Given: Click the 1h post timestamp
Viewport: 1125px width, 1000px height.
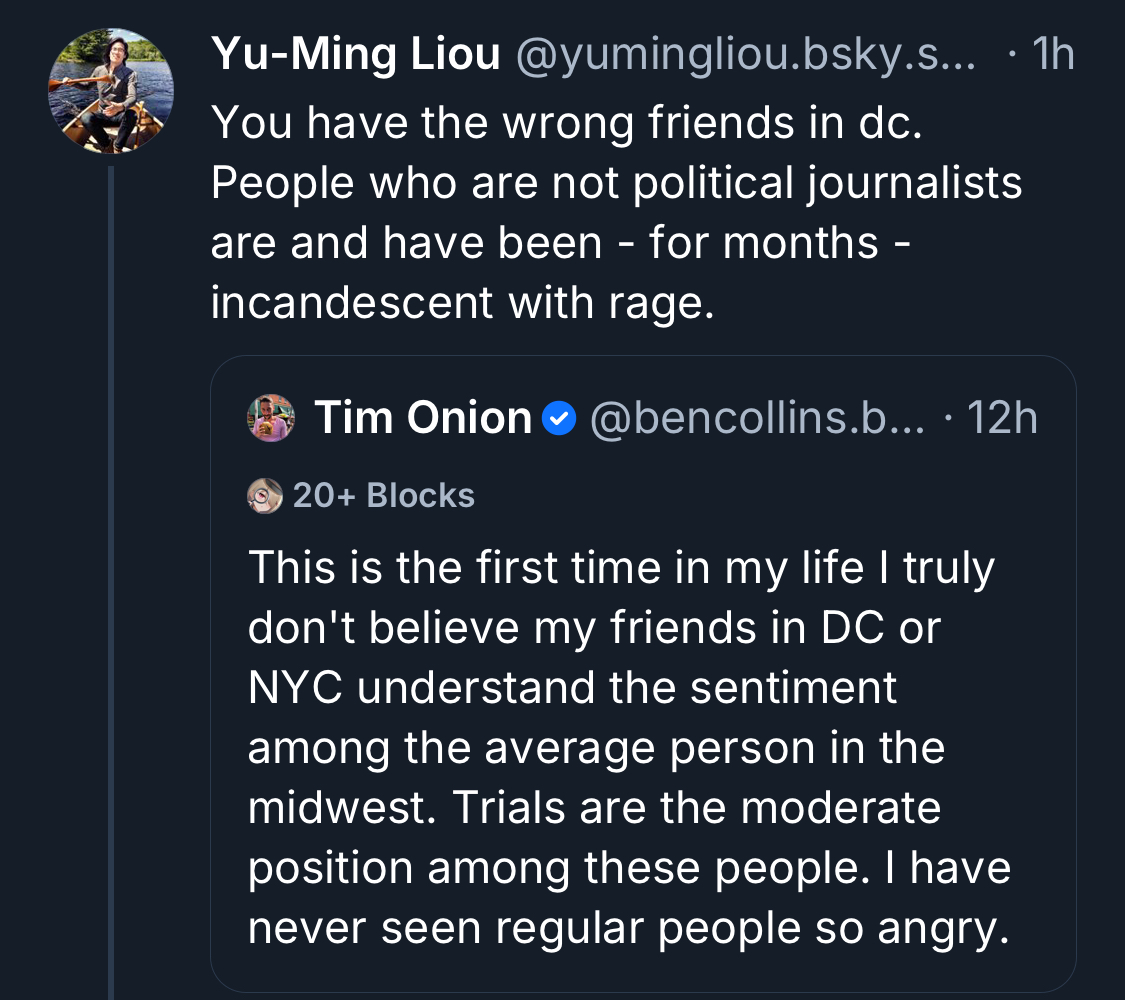Looking at the screenshot, I should [x=1052, y=56].
